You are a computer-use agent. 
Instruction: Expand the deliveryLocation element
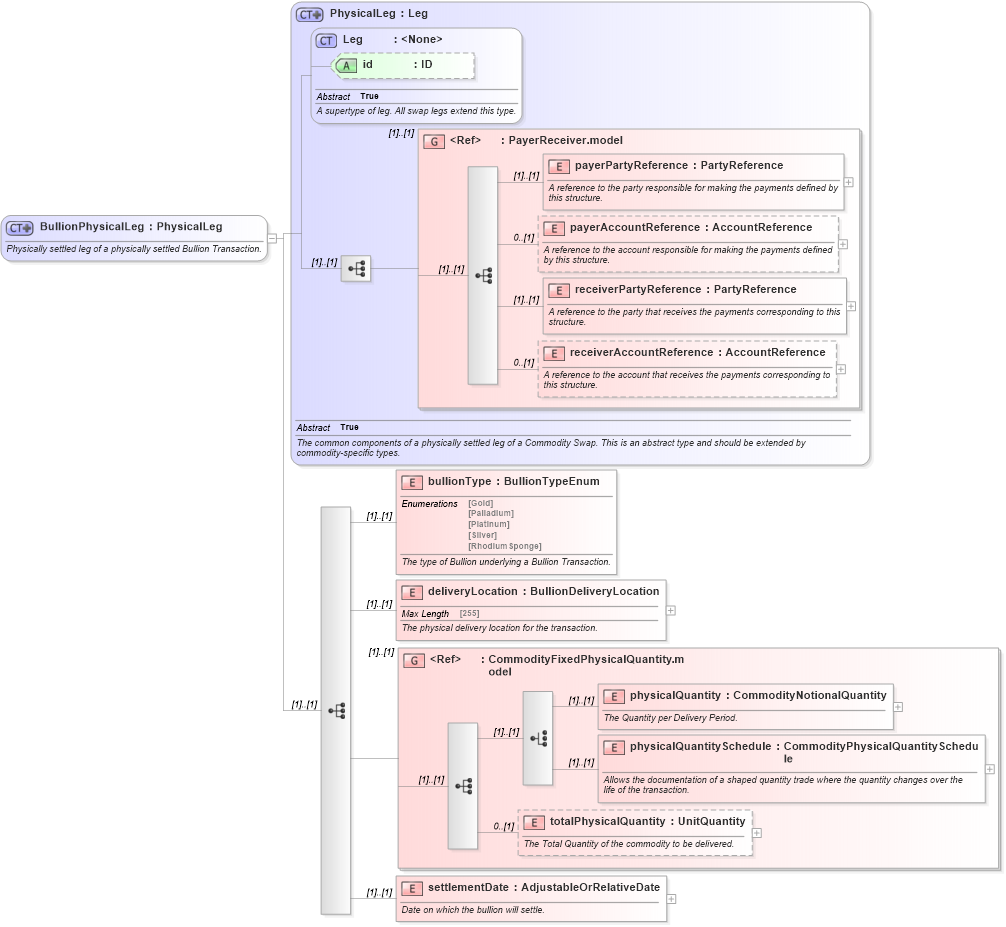click(670, 611)
